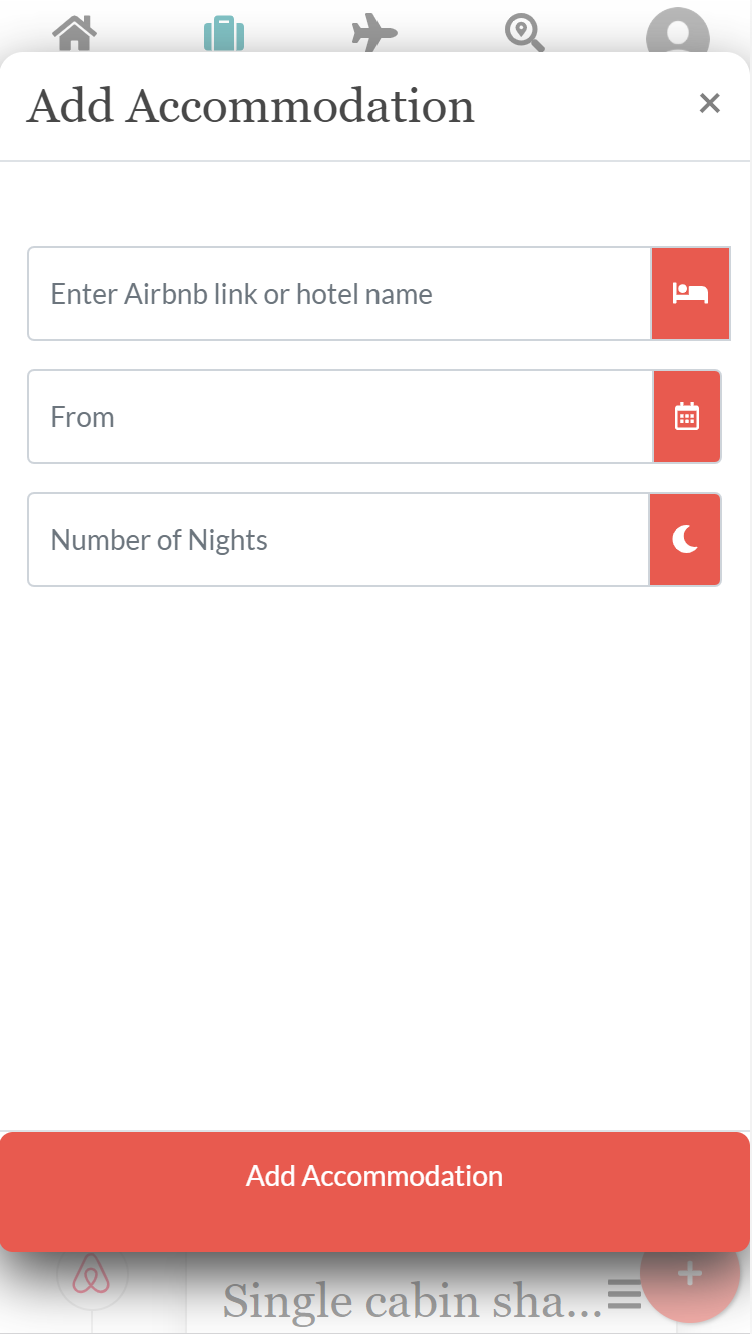Click the Add Accommodation dialog heading

(x=250, y=106)
